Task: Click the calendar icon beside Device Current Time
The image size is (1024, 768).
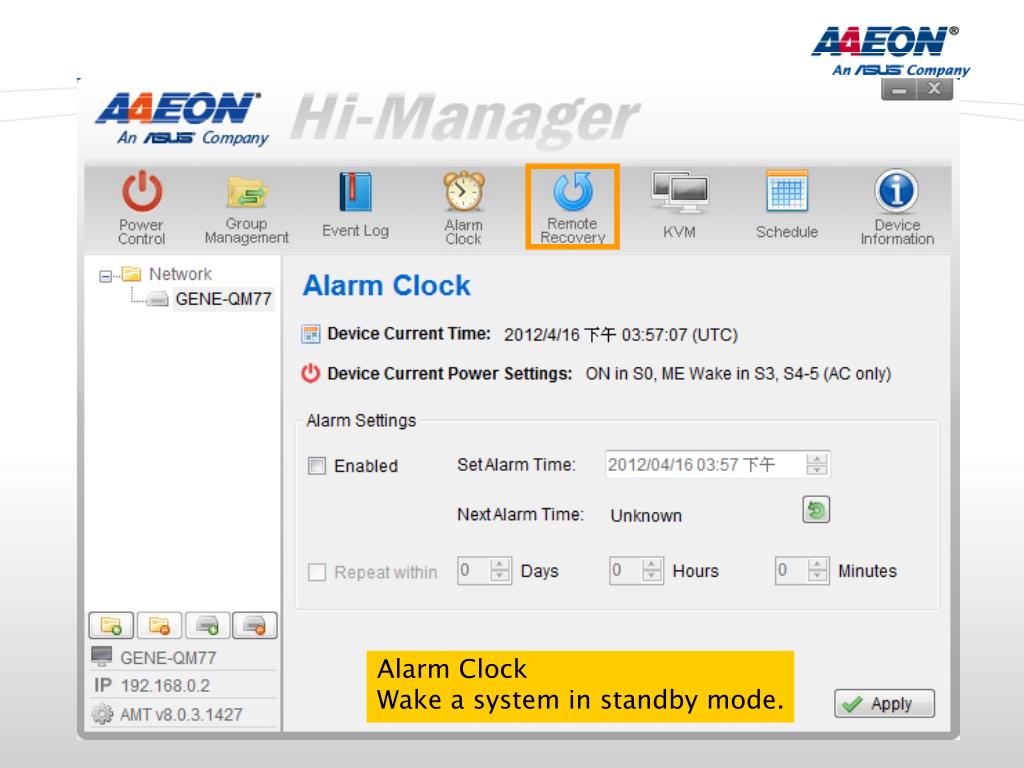Action: tap(310, 334)
